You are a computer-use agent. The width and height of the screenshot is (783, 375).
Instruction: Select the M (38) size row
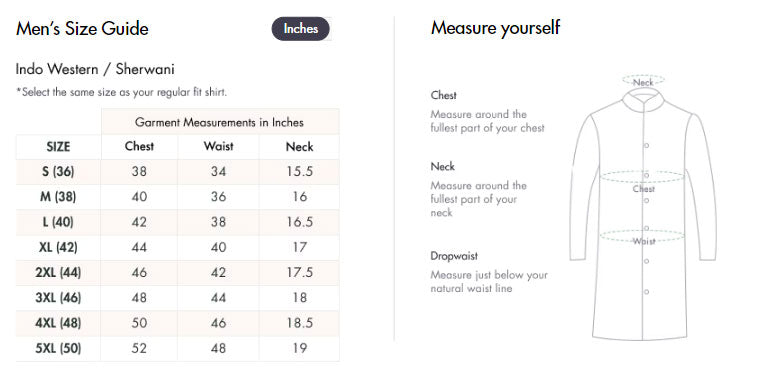pos(177,197)
